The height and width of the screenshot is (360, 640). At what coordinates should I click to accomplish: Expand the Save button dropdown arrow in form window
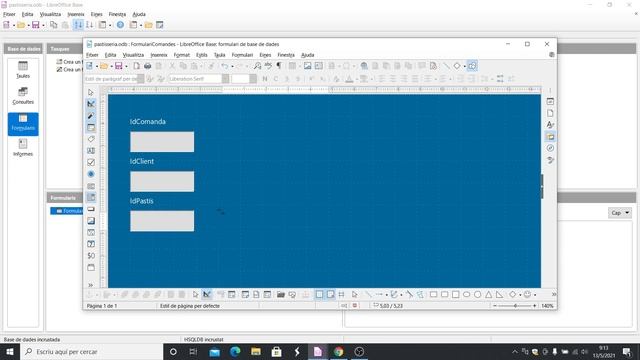[126, 66]
